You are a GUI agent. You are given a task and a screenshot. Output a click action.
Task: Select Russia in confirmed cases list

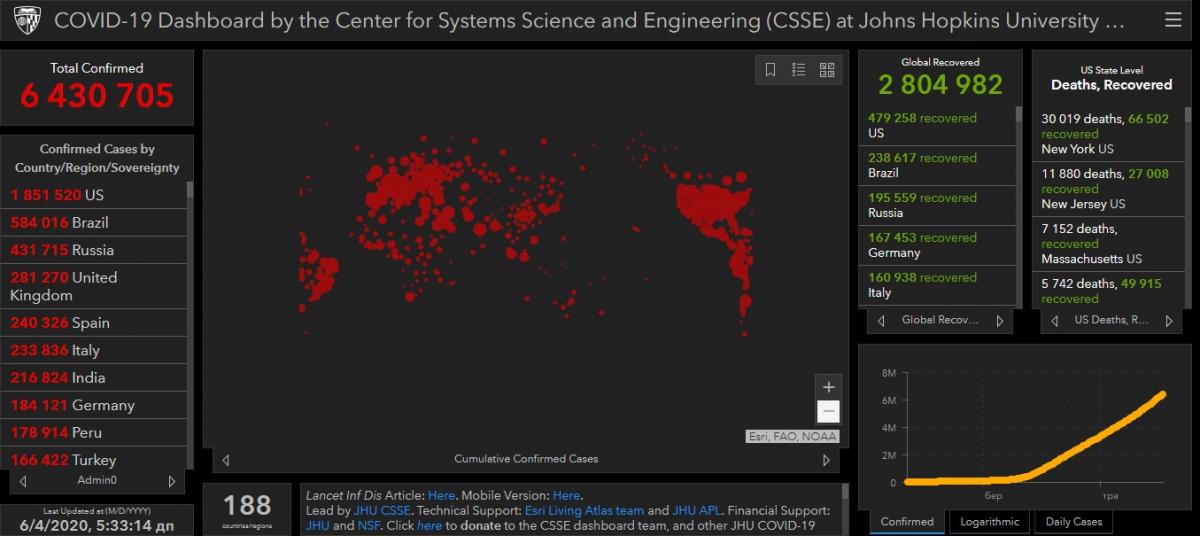click(x=94, y=250)
